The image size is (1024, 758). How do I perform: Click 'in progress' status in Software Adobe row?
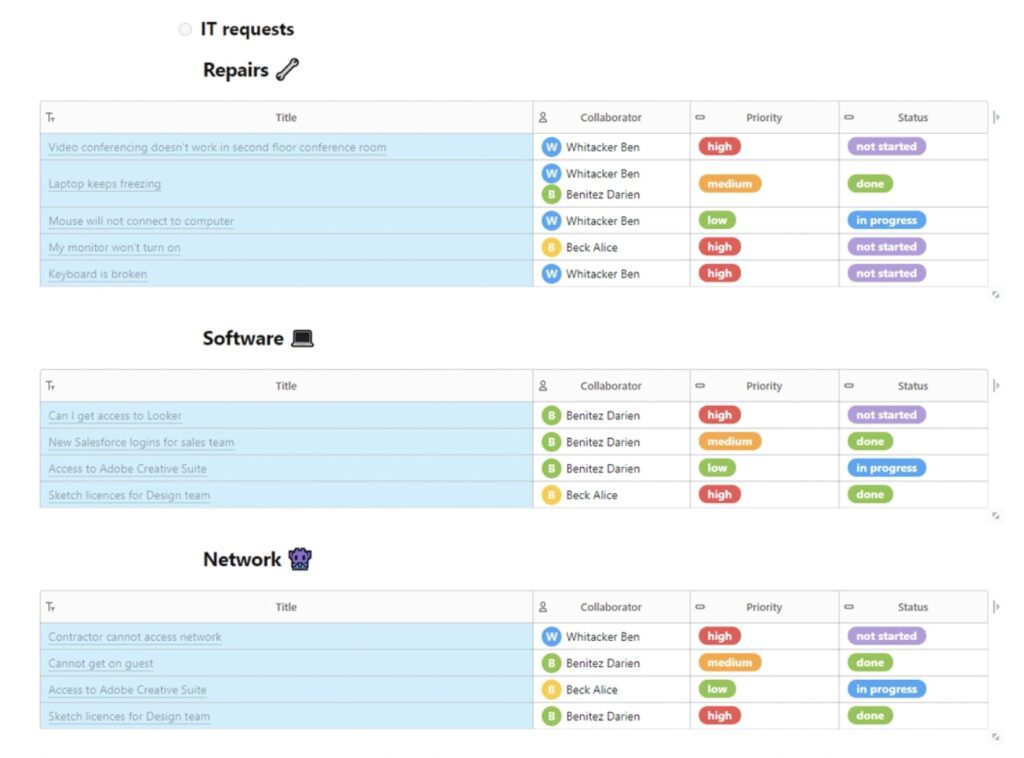point(886,468)
